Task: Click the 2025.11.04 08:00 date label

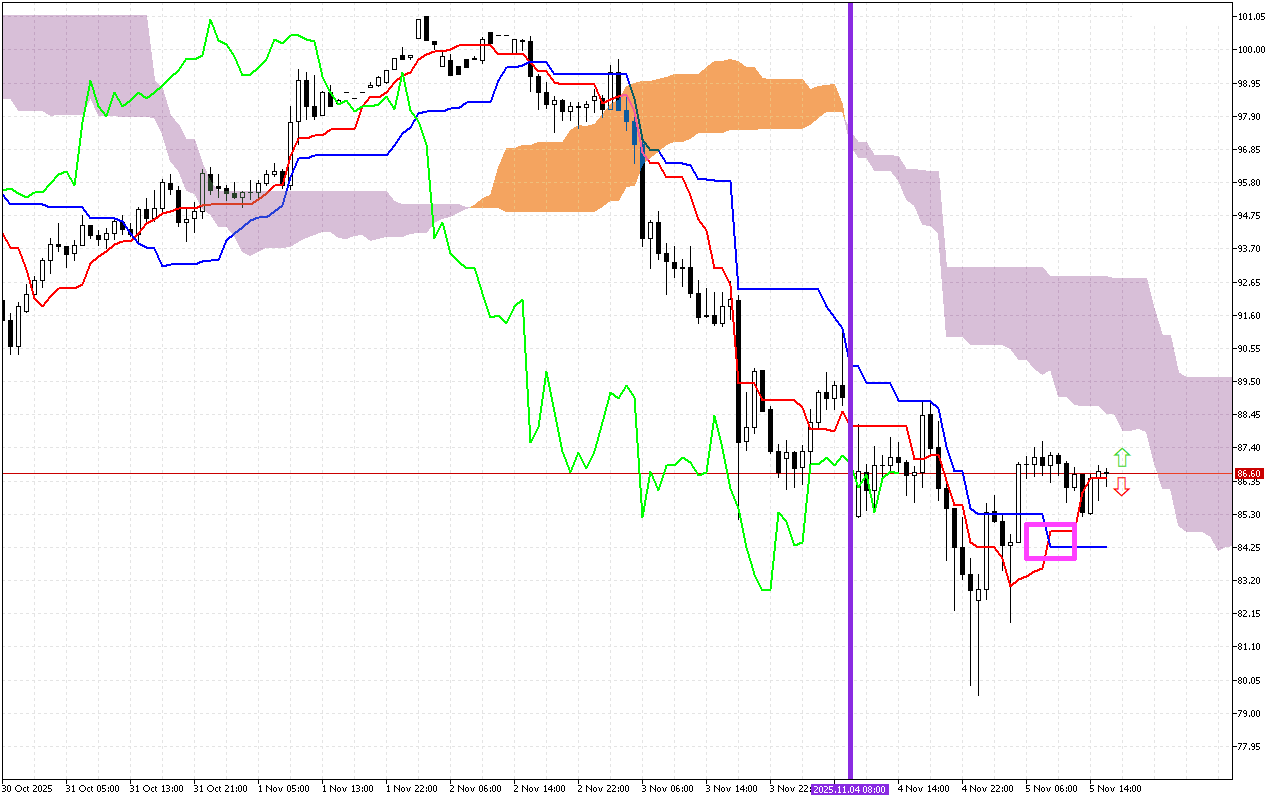Action: pos(849,789)
